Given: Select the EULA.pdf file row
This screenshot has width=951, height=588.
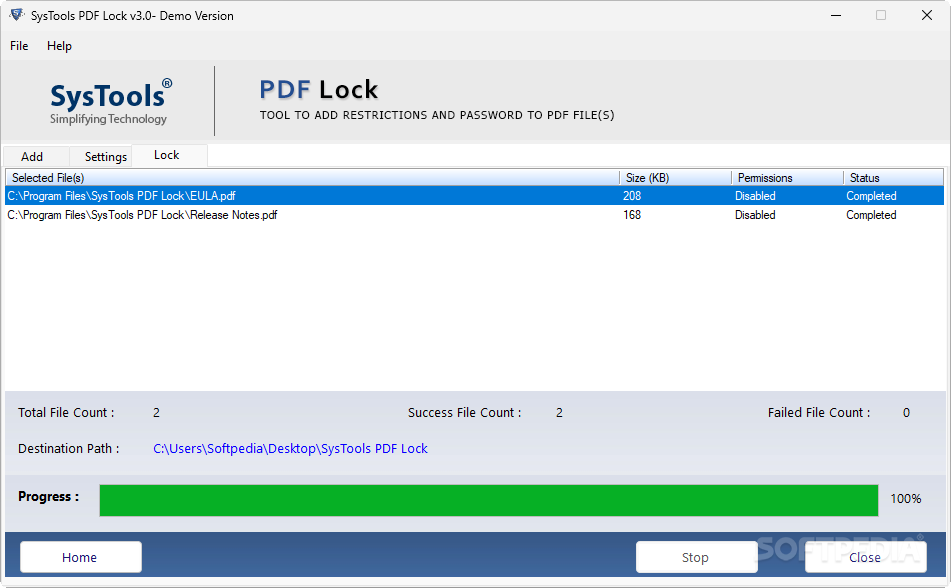Looking at the screenshot, I should (474, 196).
